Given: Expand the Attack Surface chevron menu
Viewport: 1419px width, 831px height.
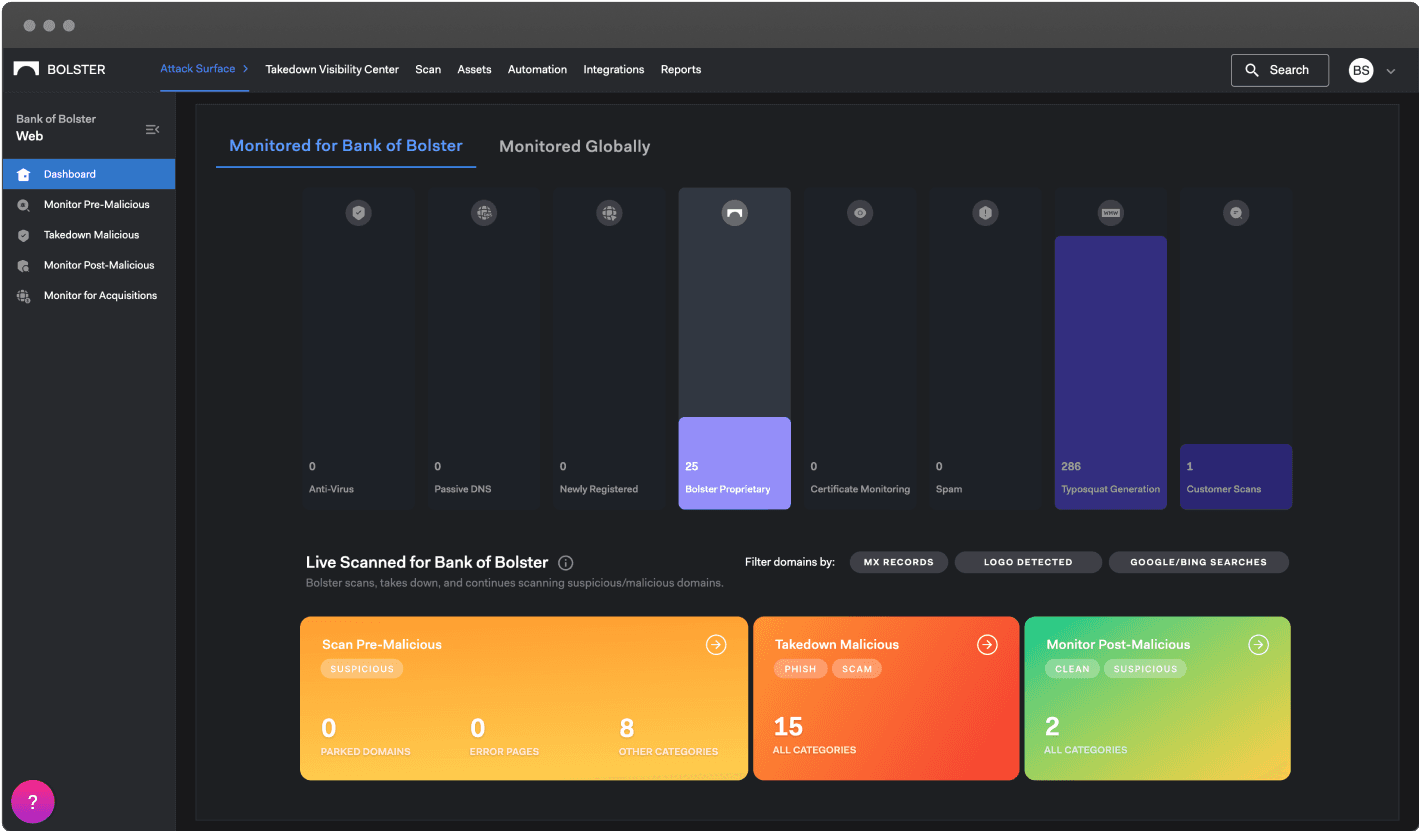Looking at the screenshot, I should click(x=246, y=69).
